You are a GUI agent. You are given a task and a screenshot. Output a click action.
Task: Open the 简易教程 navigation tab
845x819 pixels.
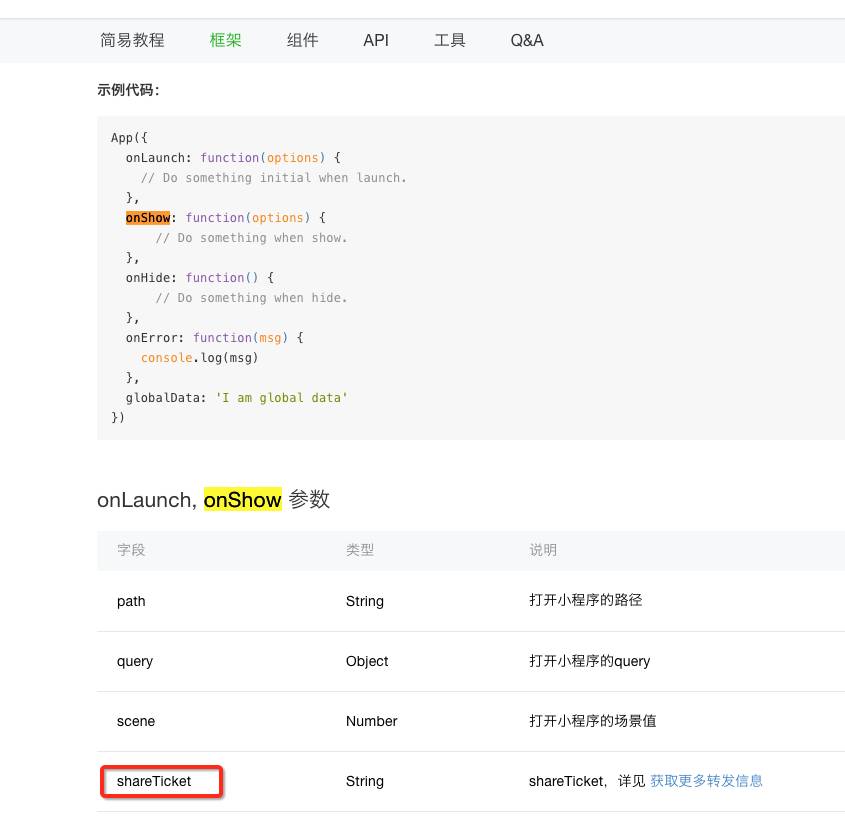(x=132, y=41)
